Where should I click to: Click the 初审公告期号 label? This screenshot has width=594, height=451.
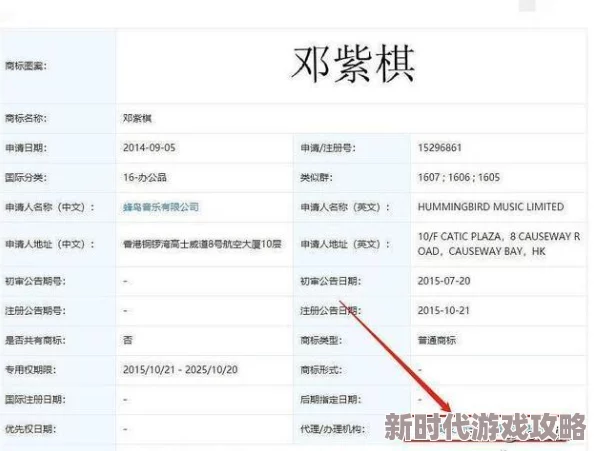click(x=35, y=281)
